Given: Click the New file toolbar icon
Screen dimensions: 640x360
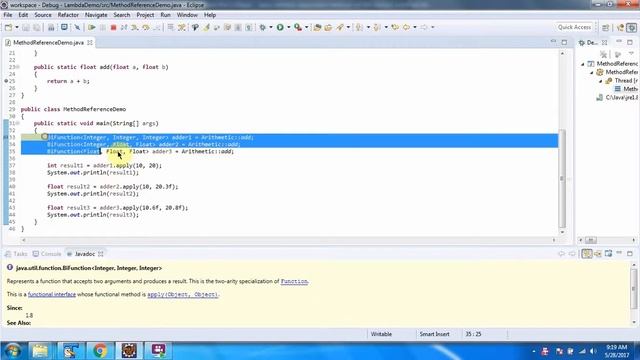Looking at the screenshot, I should [x=8, y=27].
